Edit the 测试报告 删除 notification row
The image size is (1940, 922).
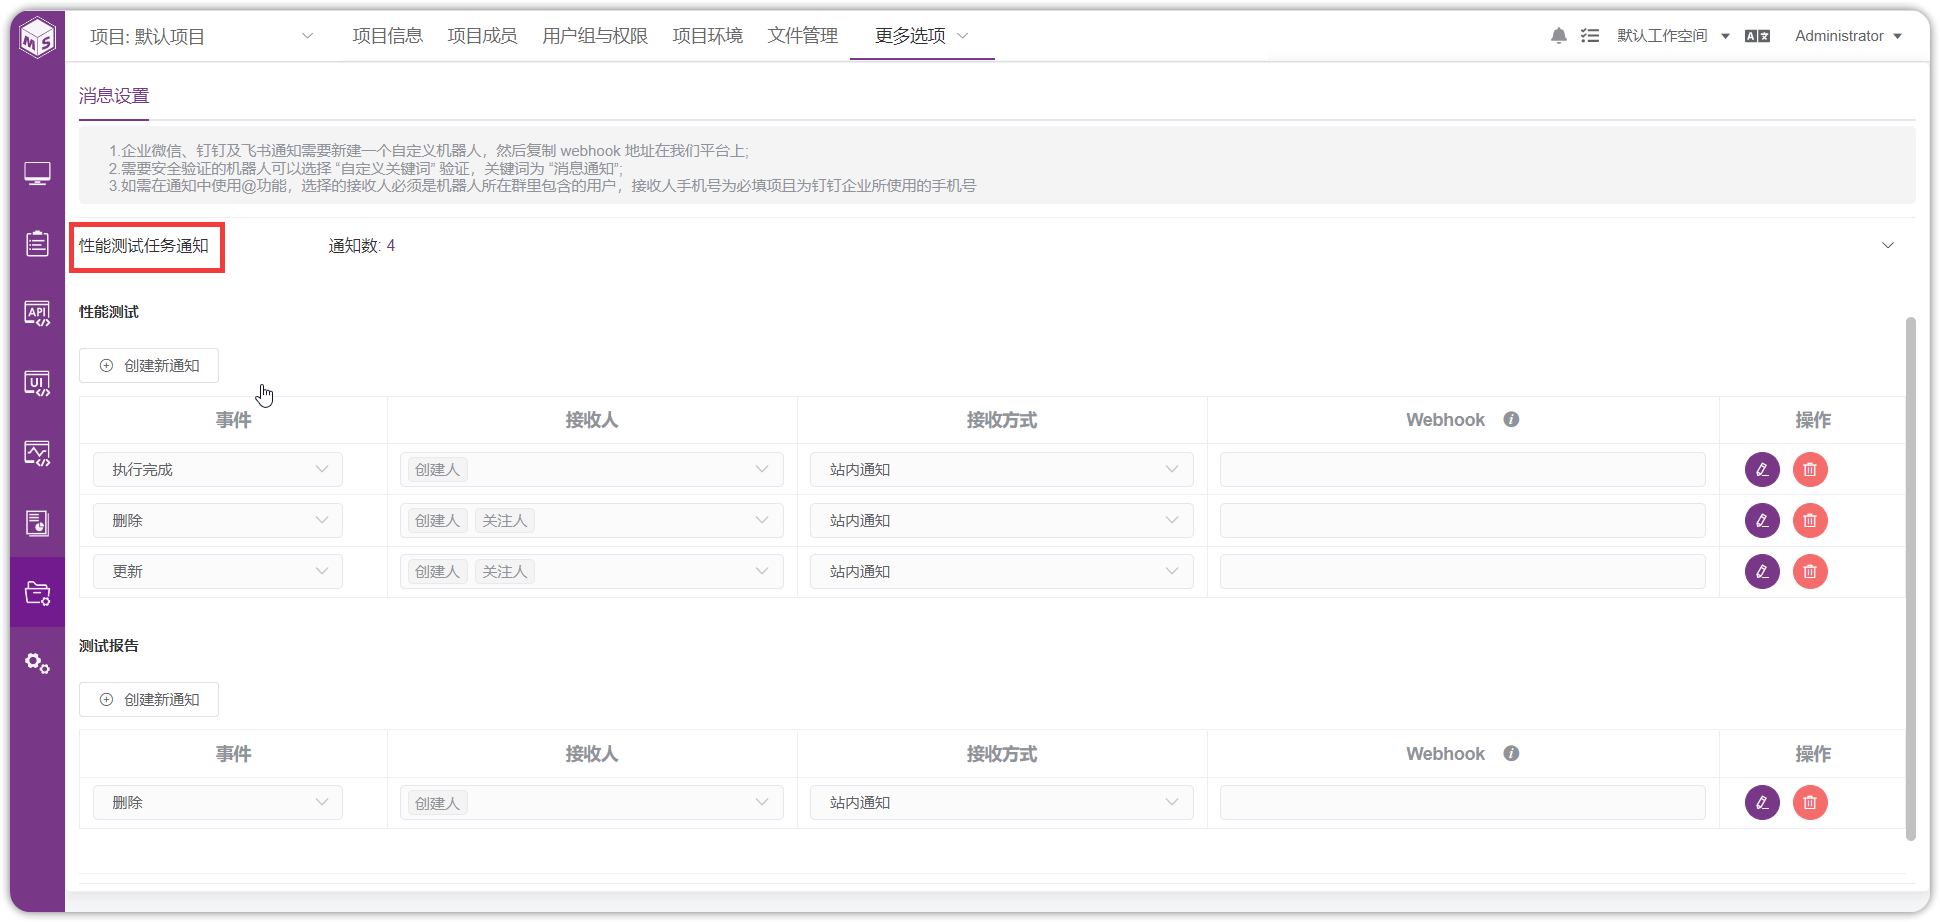(1762, 802)
